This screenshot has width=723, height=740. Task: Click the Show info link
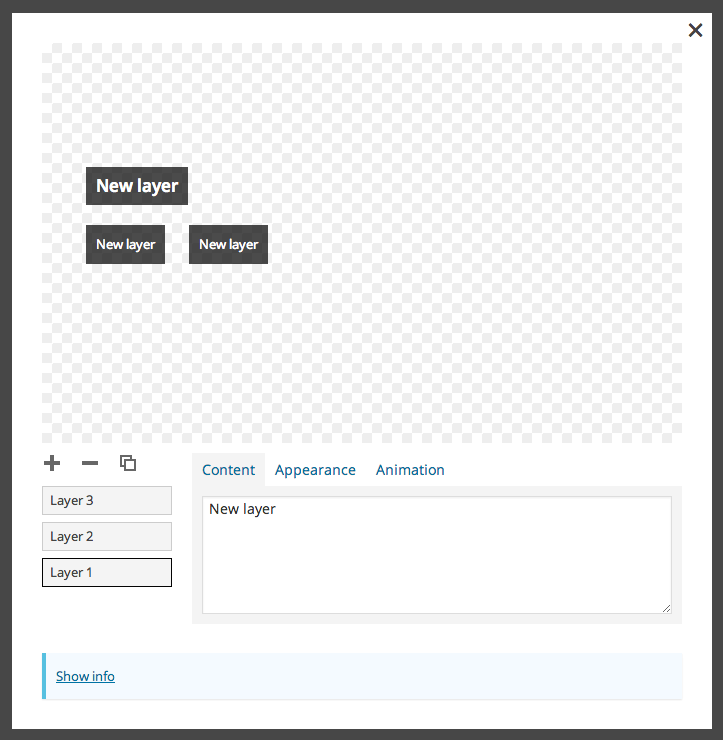85,676
